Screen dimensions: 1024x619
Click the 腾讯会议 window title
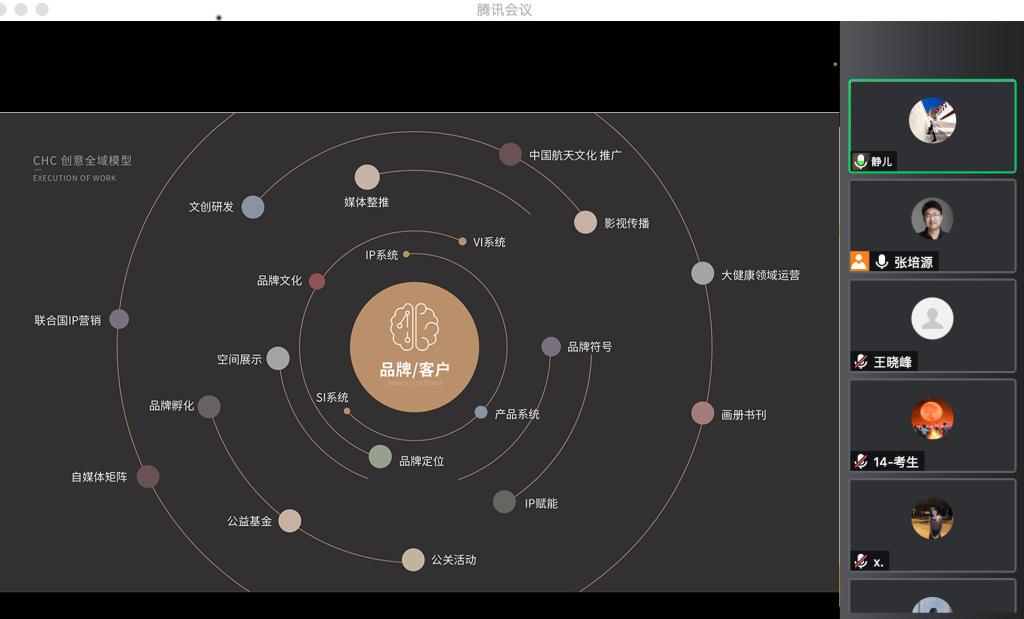tap(504, 10)
